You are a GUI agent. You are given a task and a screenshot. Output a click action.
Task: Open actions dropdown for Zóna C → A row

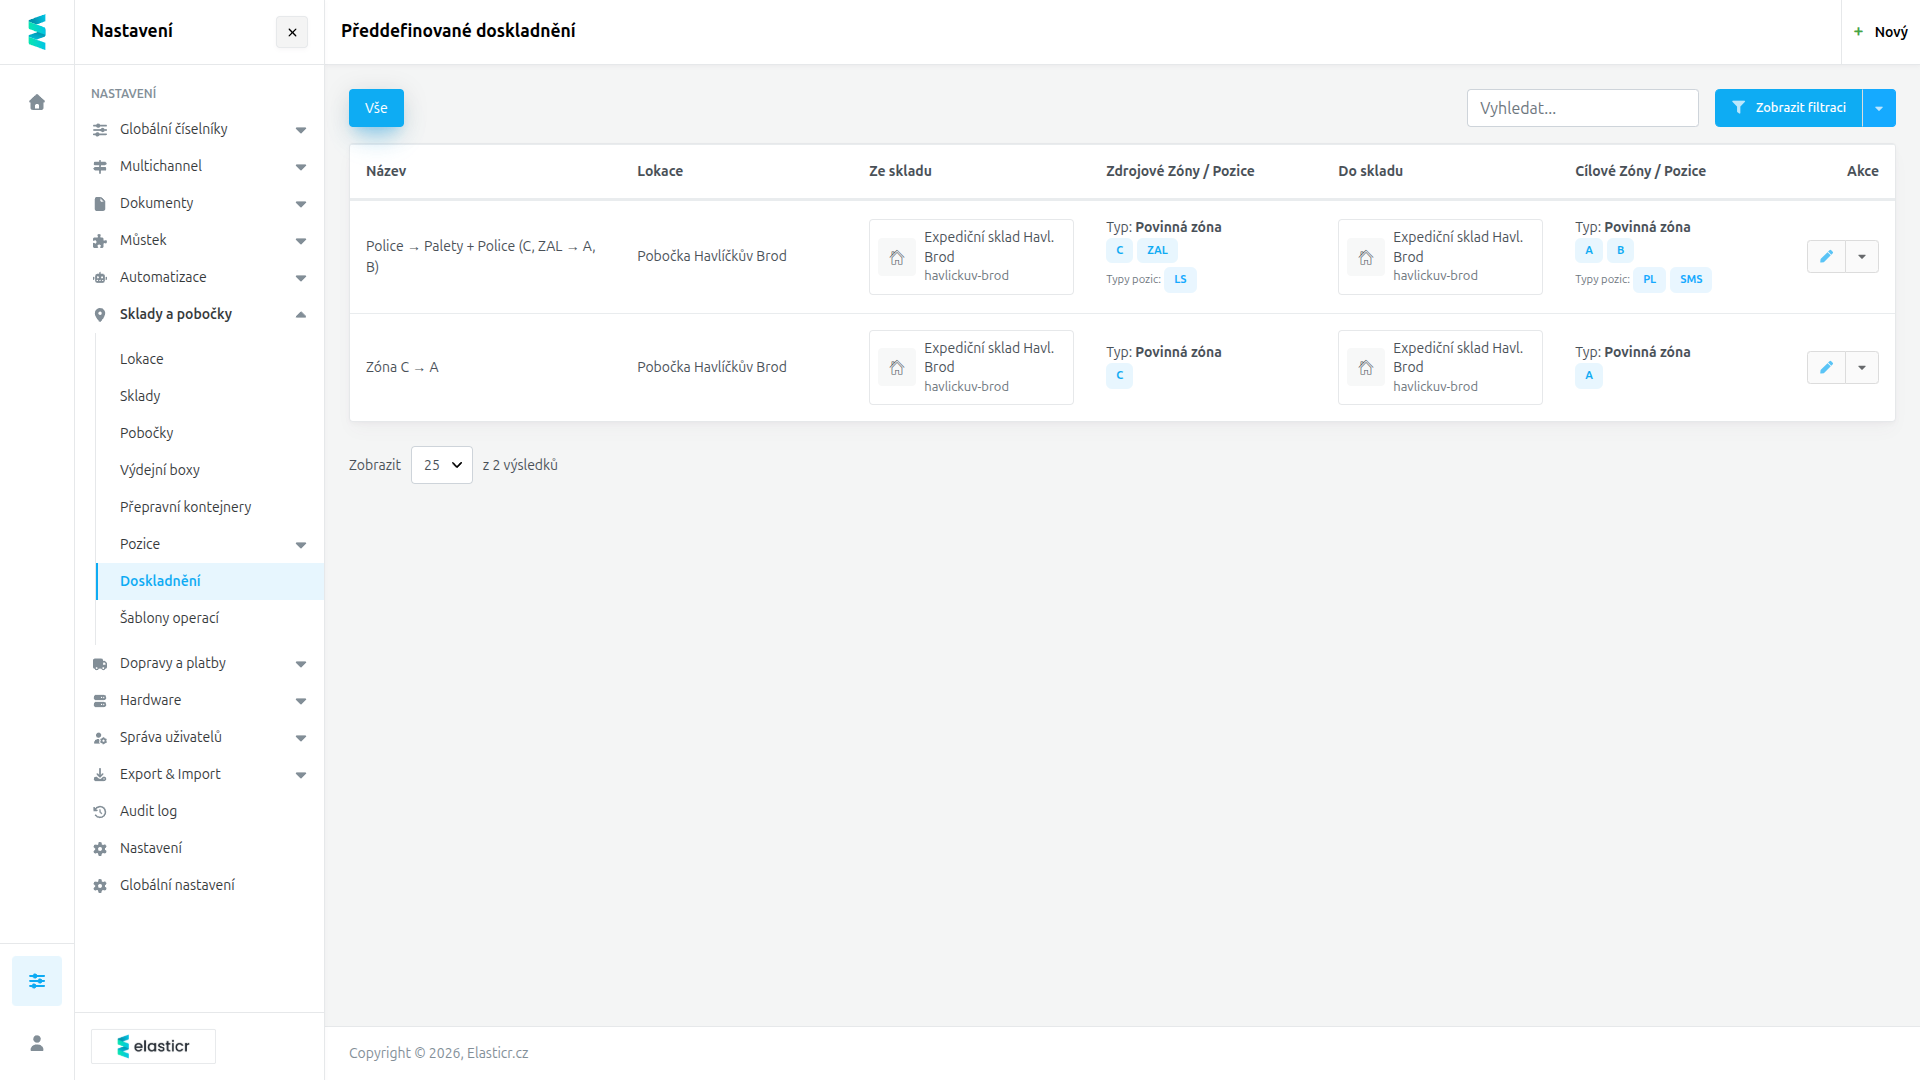(x=1862, y=367)
